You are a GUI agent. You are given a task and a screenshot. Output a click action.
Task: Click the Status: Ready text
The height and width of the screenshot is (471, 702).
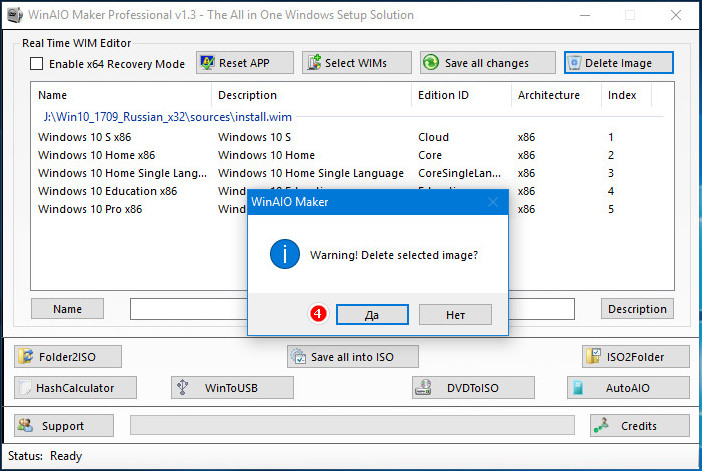(45, 456)
